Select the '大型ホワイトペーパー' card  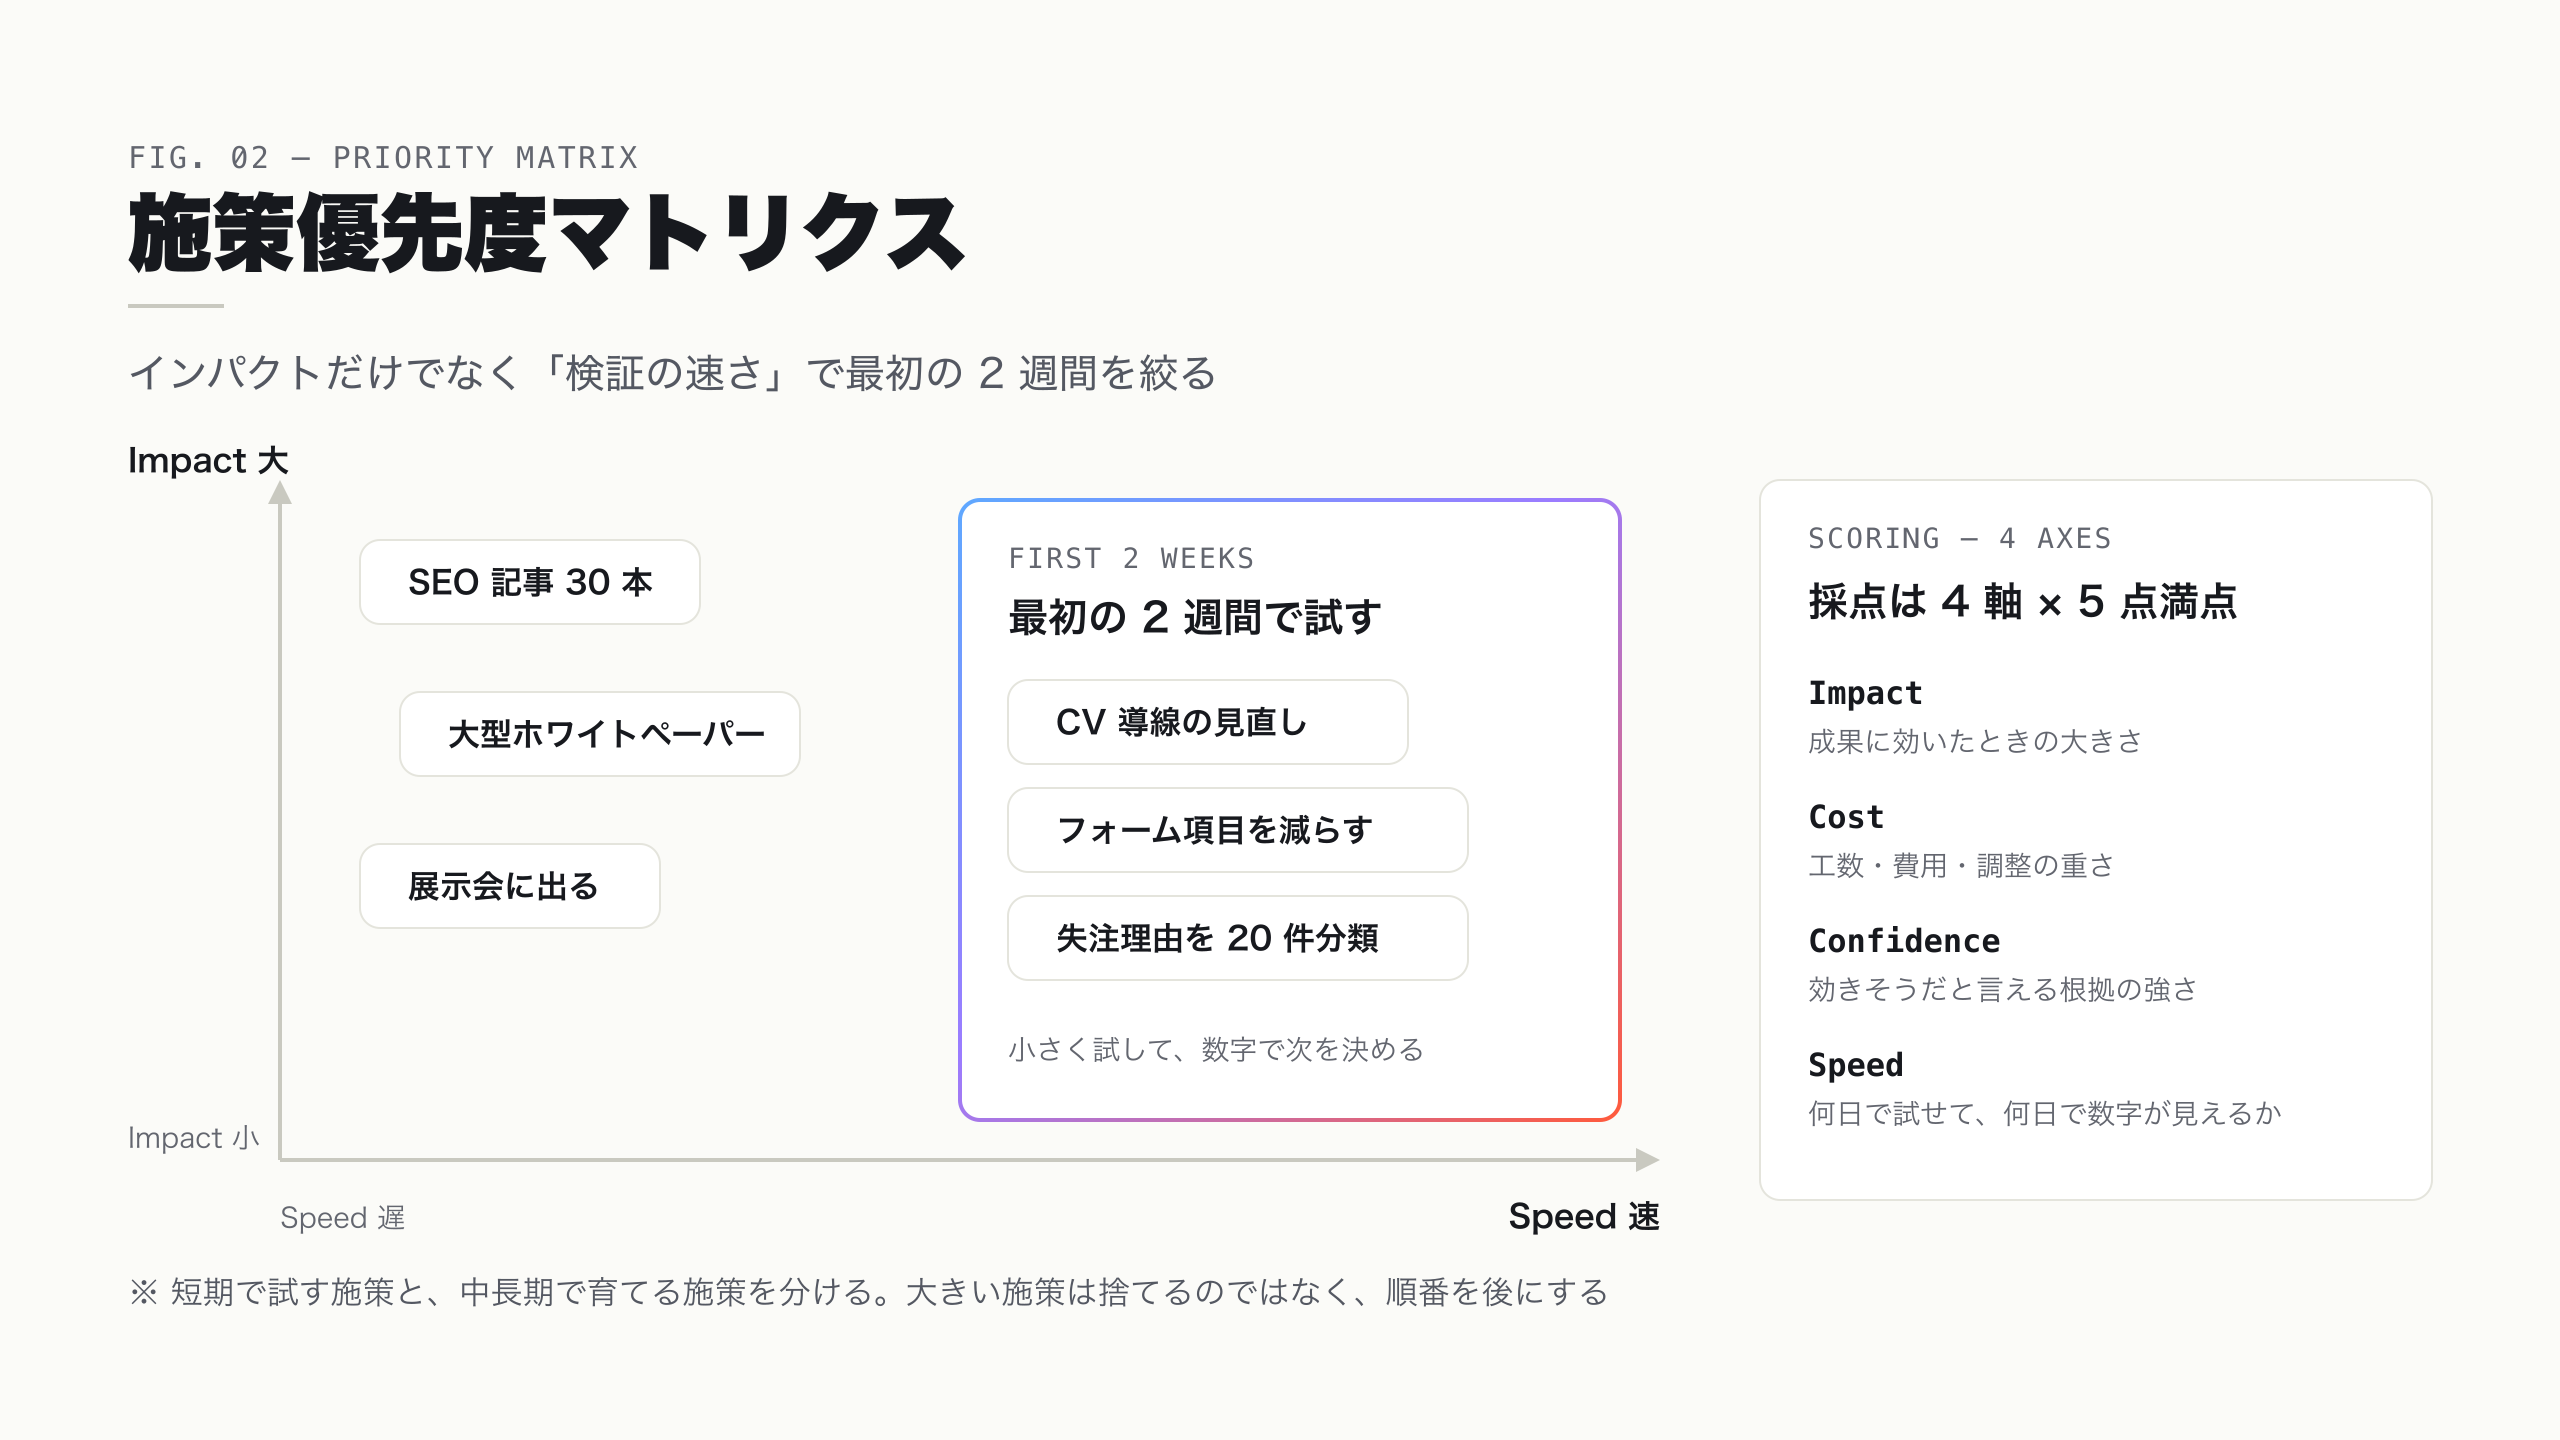(x=600, y=734)
